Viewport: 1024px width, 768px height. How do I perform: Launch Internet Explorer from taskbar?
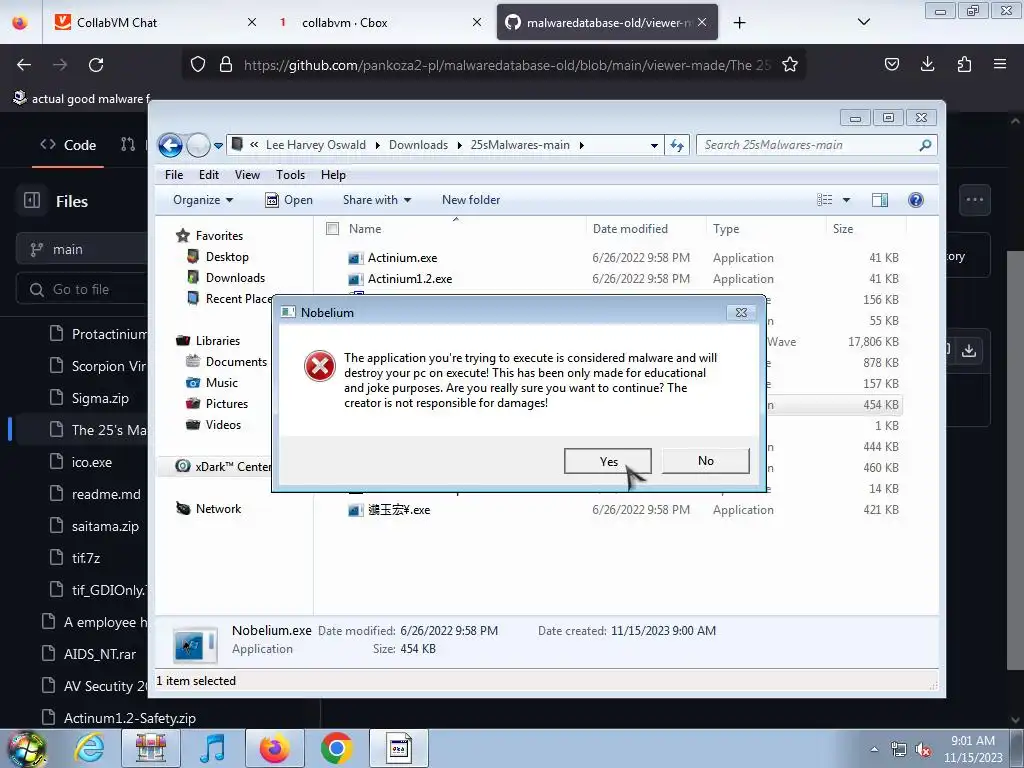tap(89, 748)
